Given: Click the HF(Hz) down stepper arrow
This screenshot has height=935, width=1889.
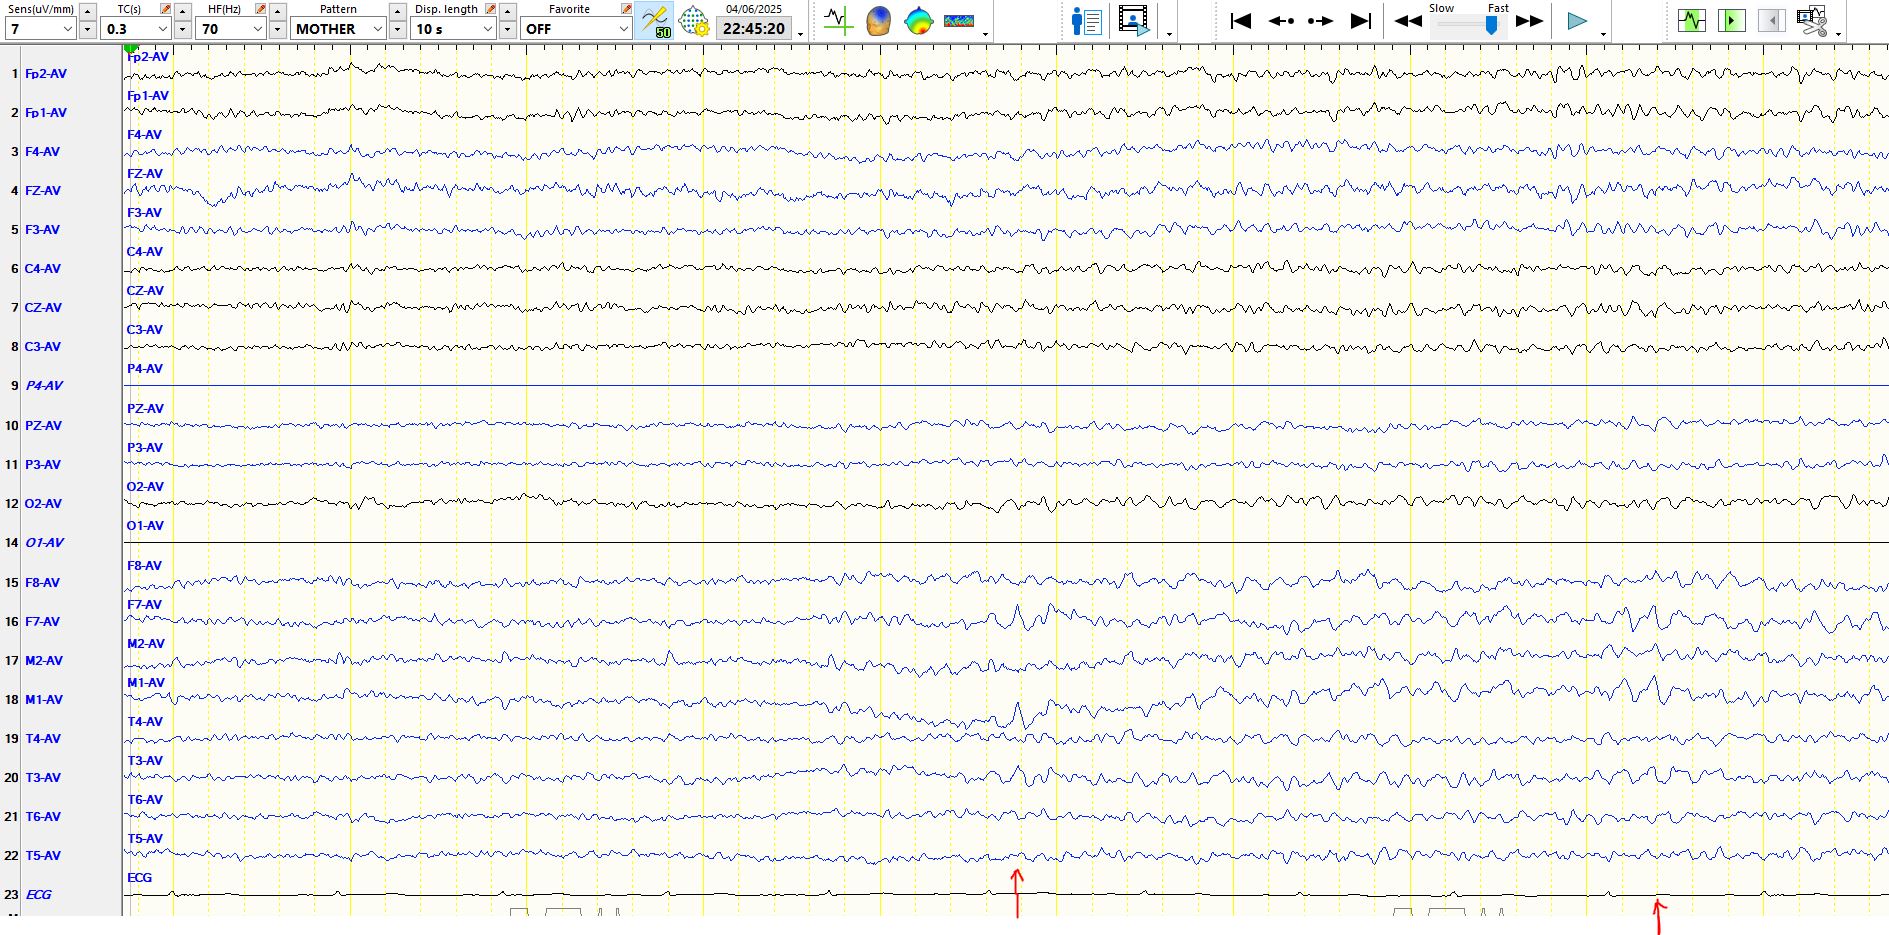Looking at the screenshot, I should (x=278, y=29).
